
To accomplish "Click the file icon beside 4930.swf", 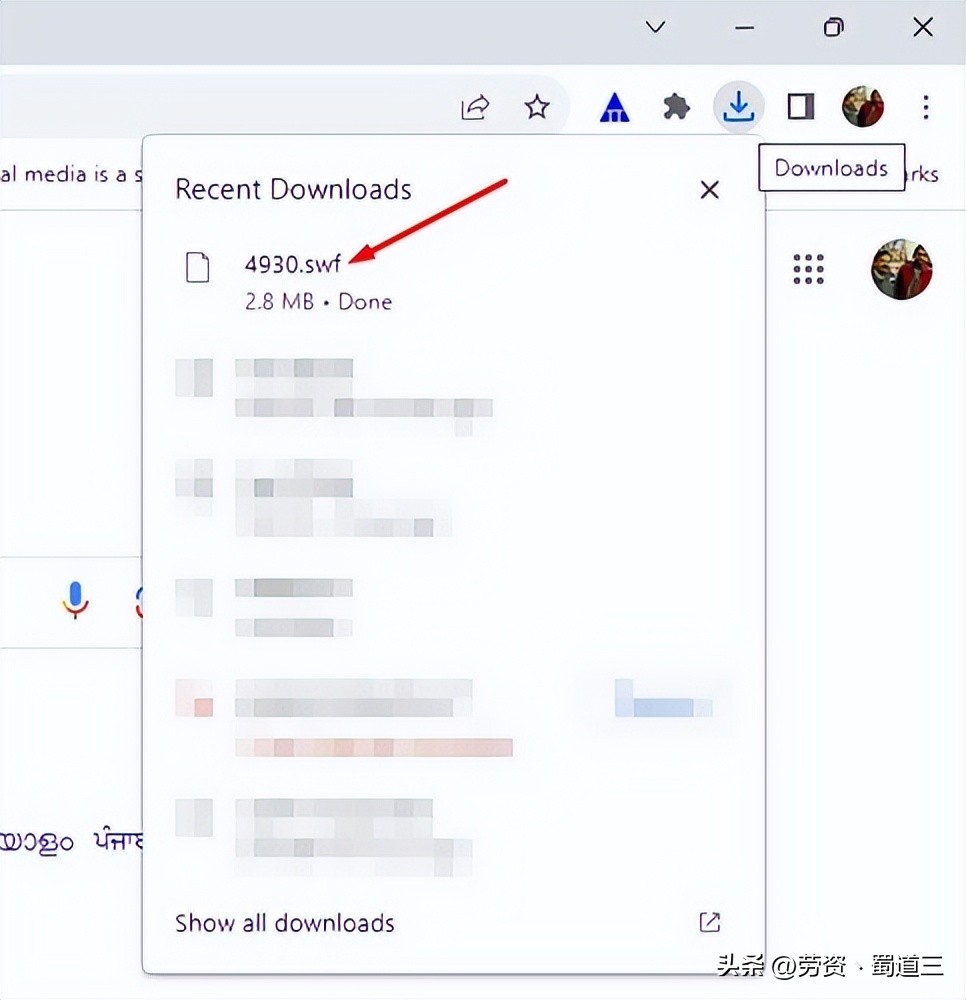I will click(198, 267).
